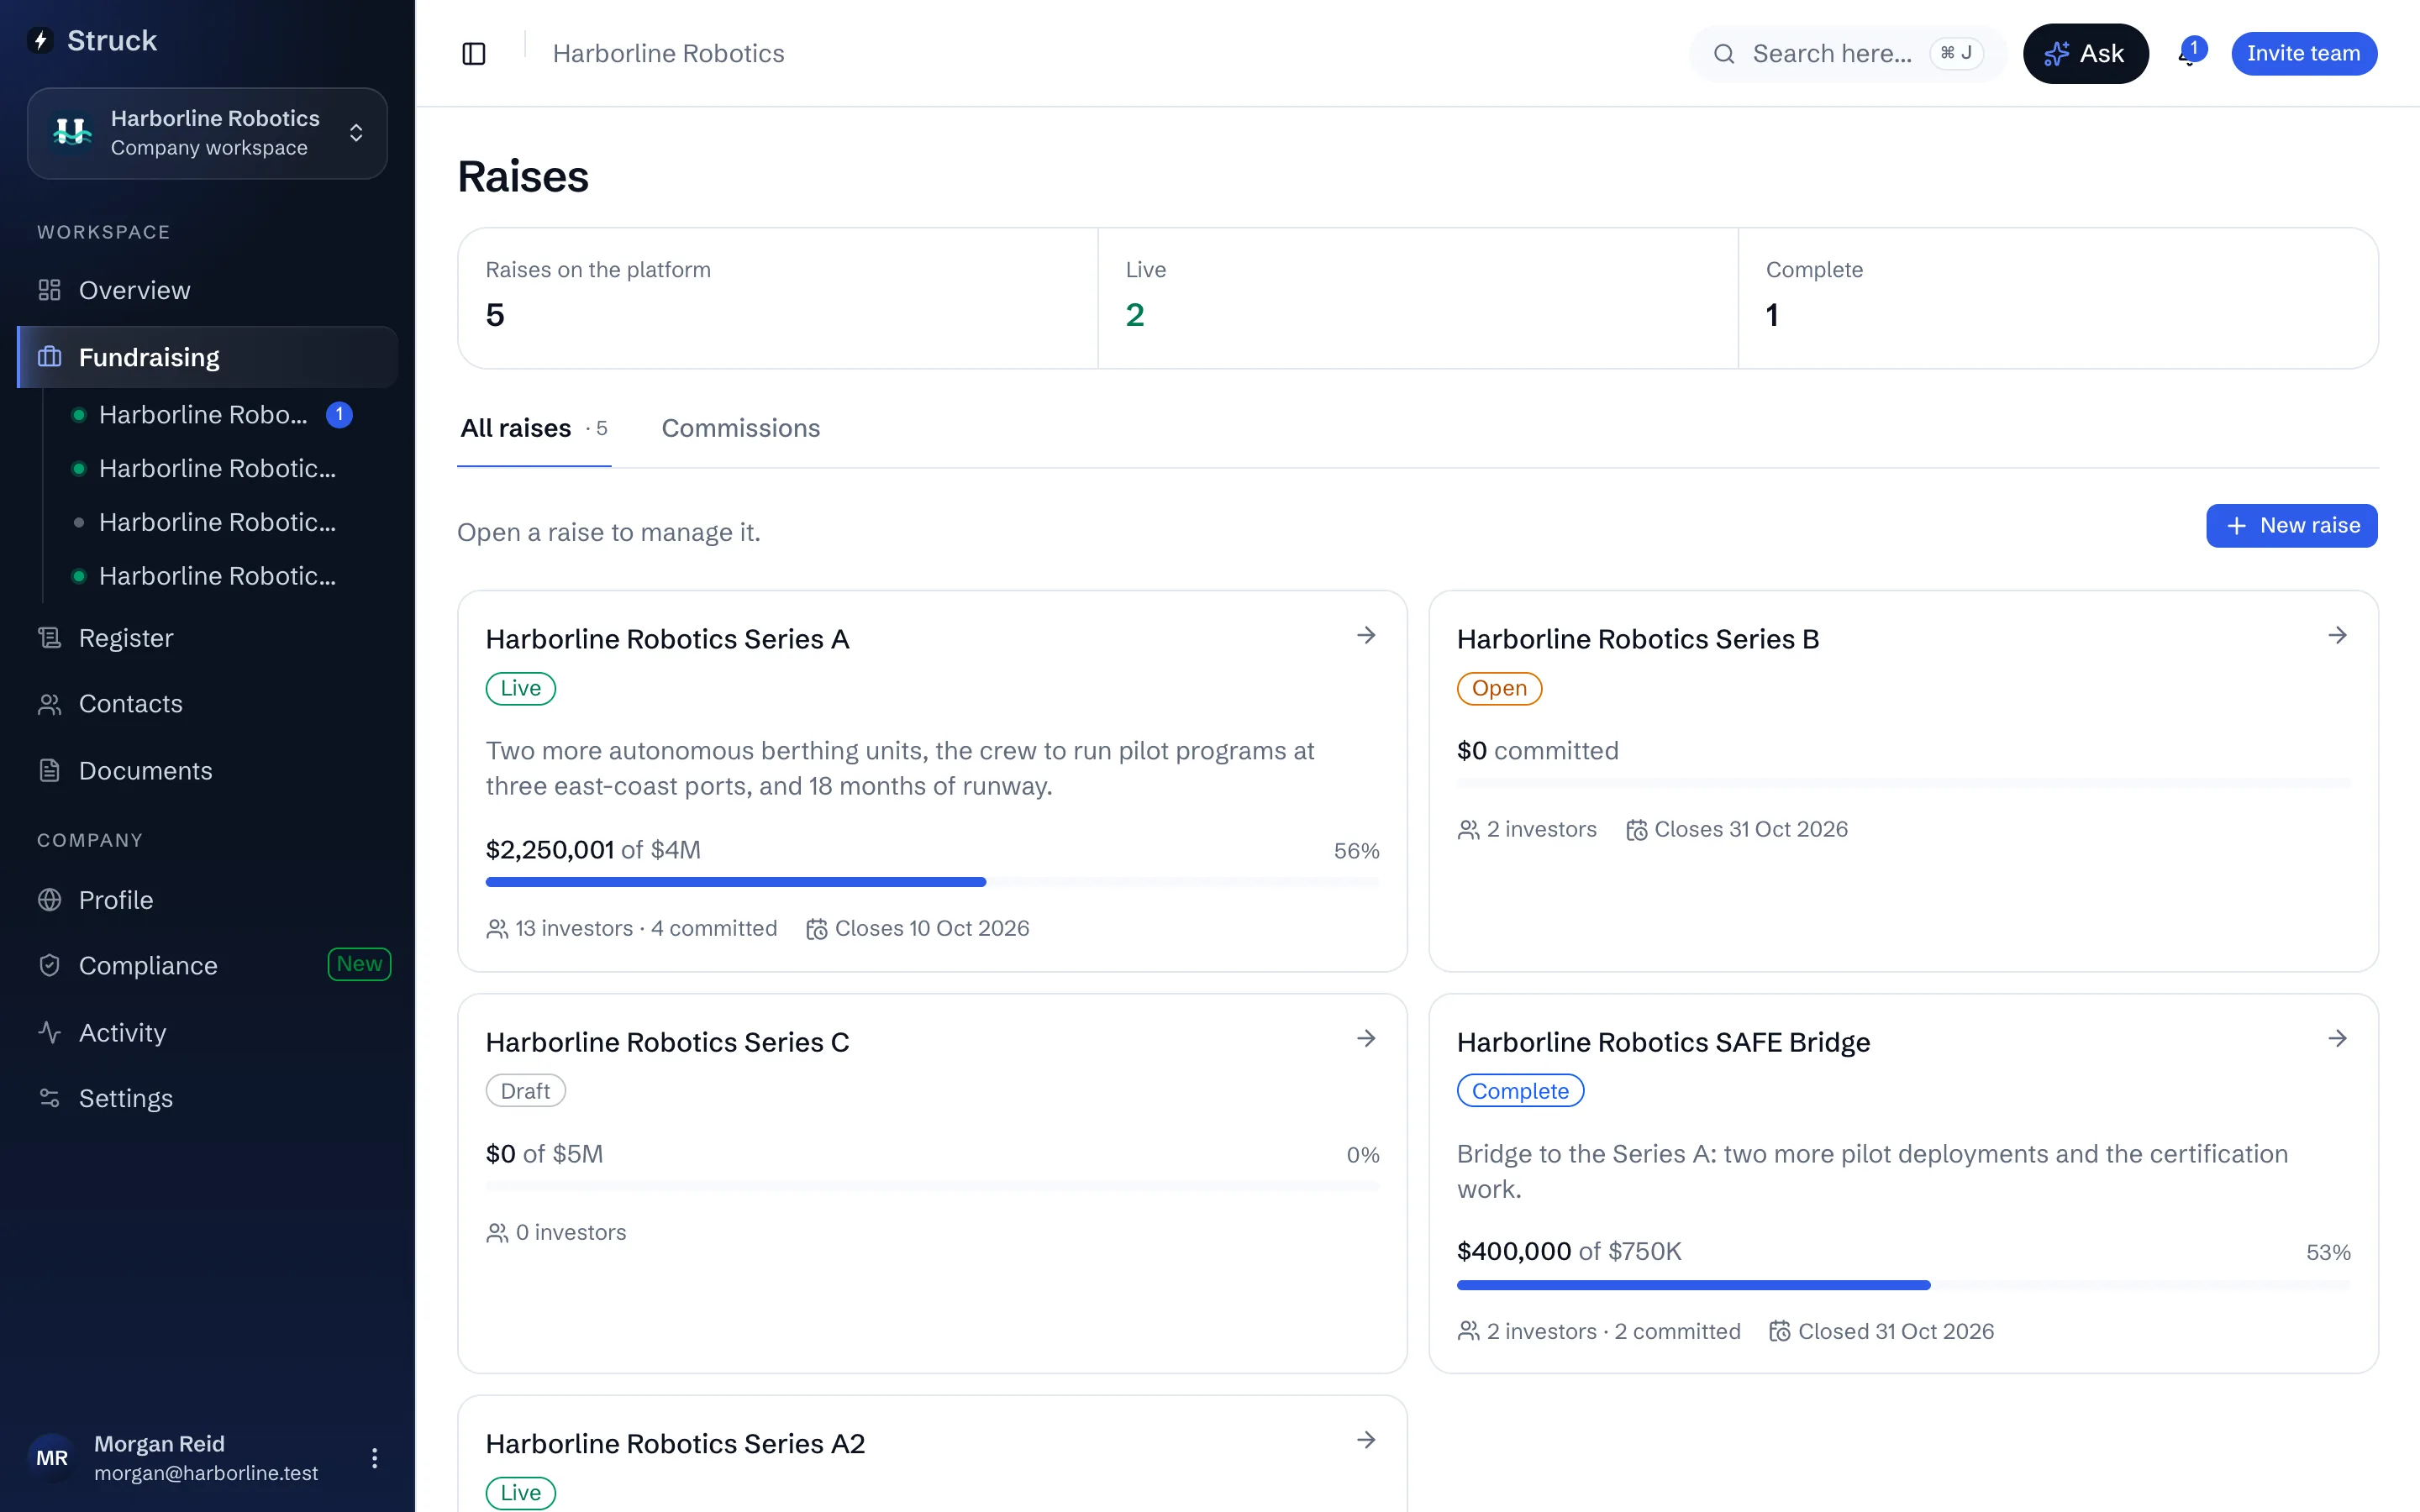The width and height of the screenshot is (2420, 1512).
Task: Open Fundraising in the sidebar
Action: [208, 357]
